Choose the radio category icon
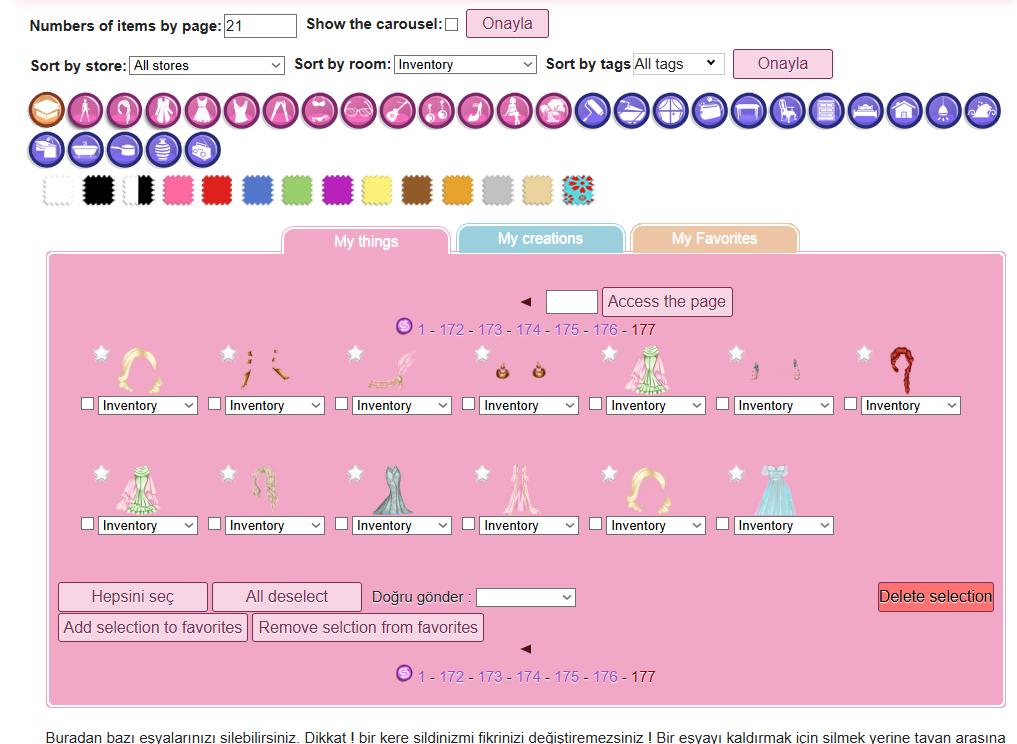This screenshot has width=1017, height=744. (202, 150)
